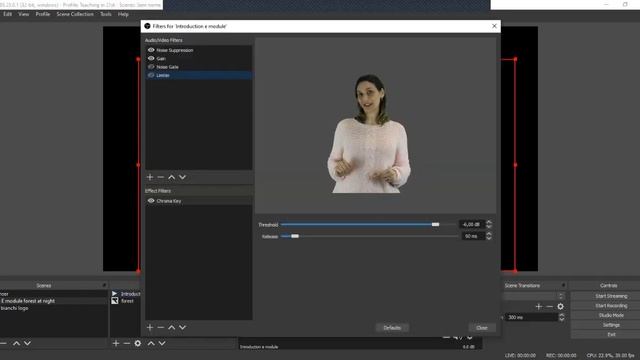640x360 pixels.
Task: Select the Noise Gate filter row
Action: (199, 67)
